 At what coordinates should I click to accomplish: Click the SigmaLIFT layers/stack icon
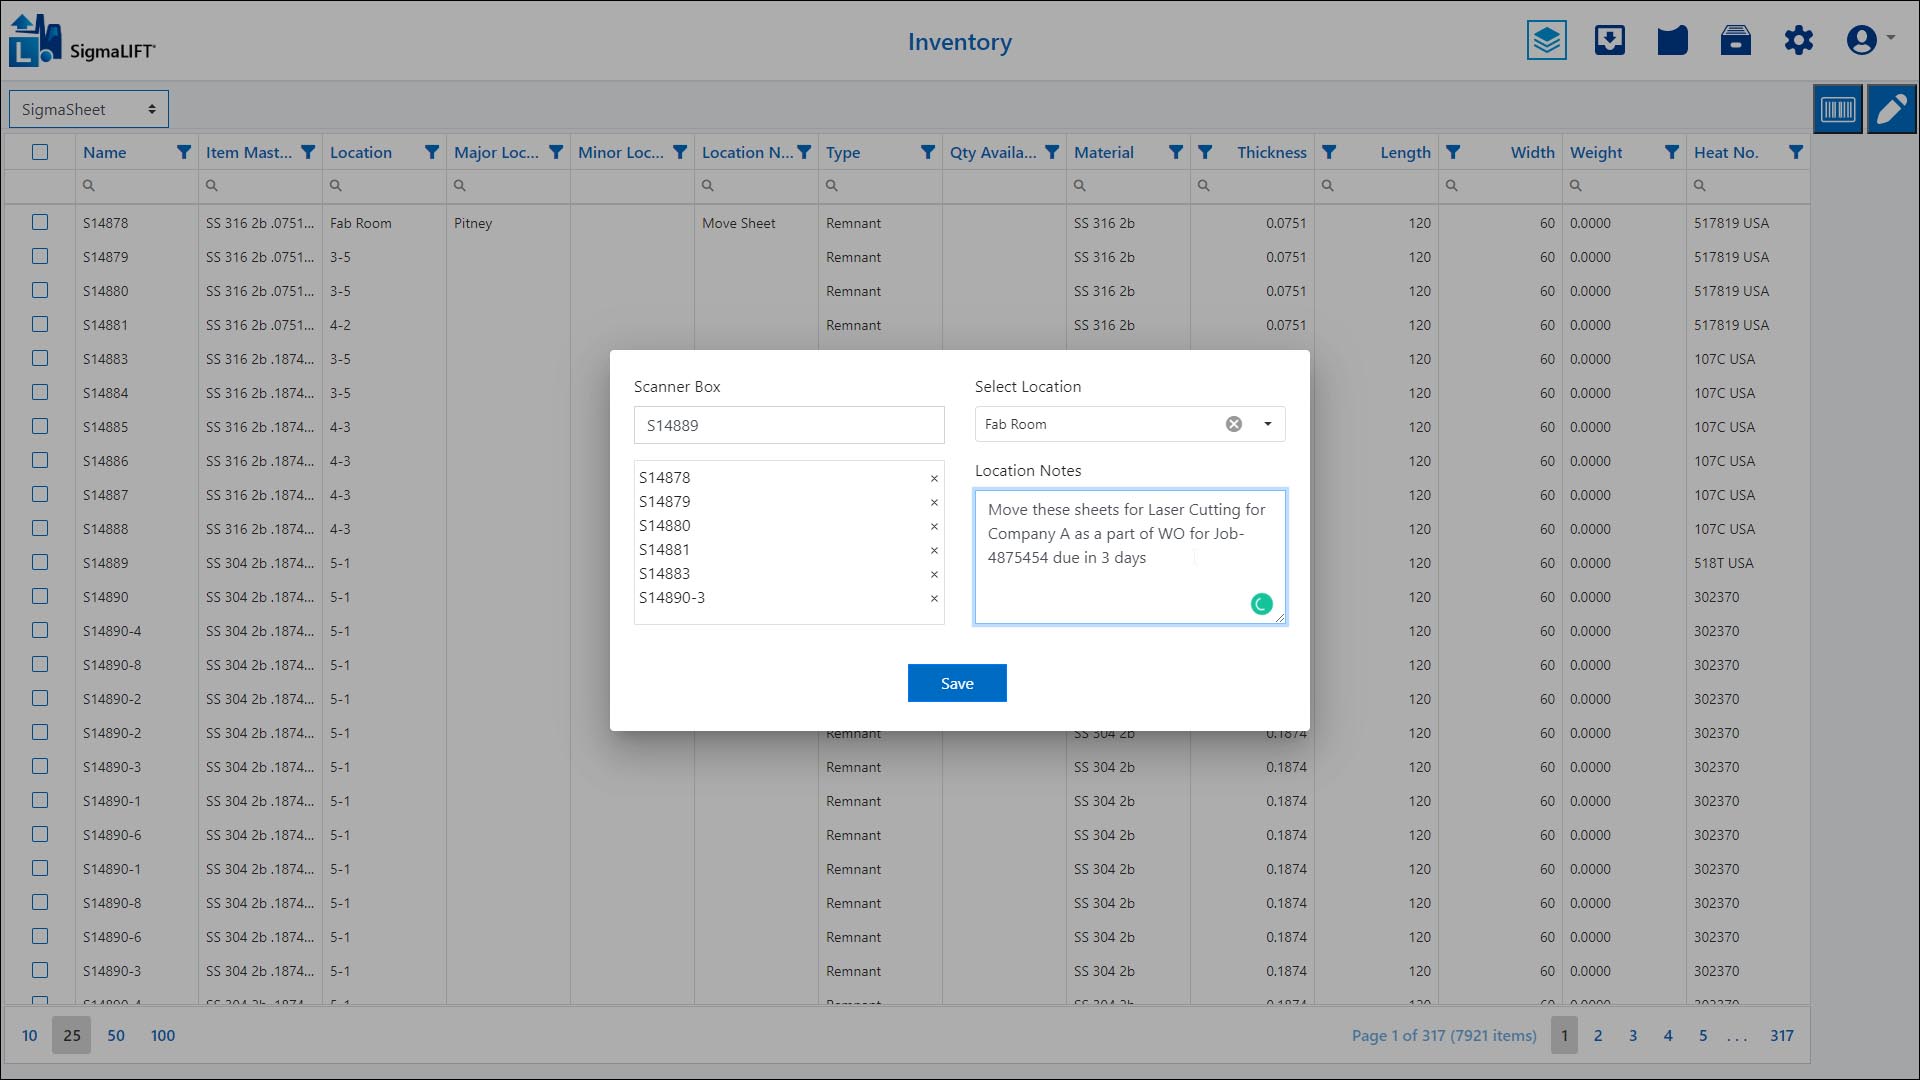pyautogui.click(x=1545, y=40)
